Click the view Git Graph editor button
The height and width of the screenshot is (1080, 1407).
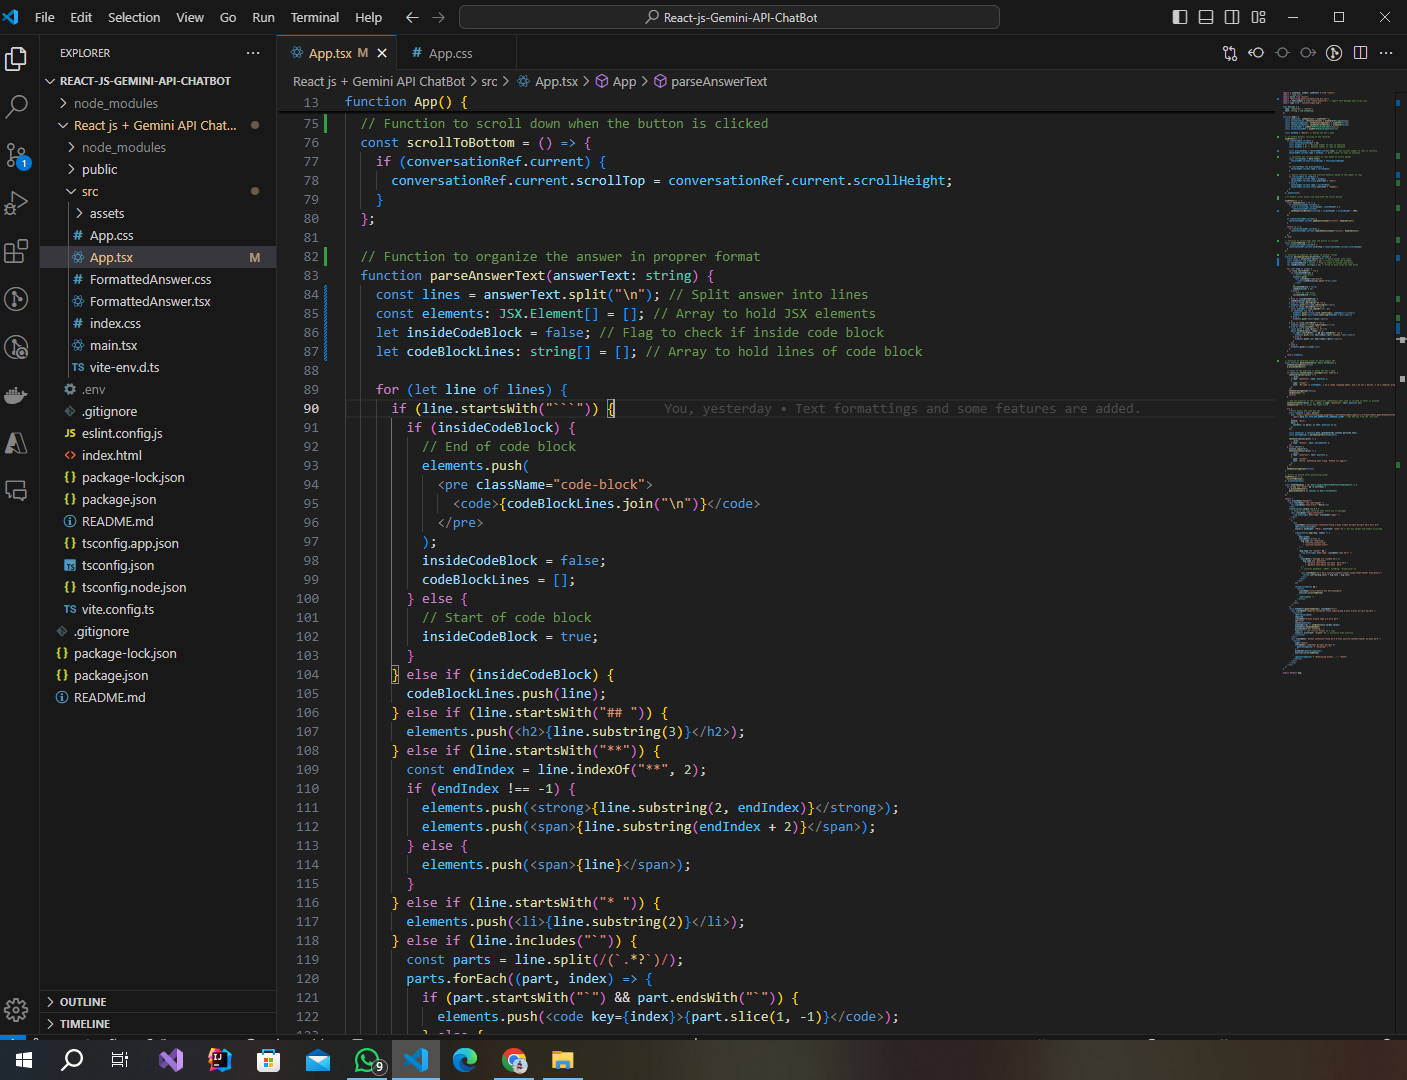pyautogui.click(x=1334, y=53)
